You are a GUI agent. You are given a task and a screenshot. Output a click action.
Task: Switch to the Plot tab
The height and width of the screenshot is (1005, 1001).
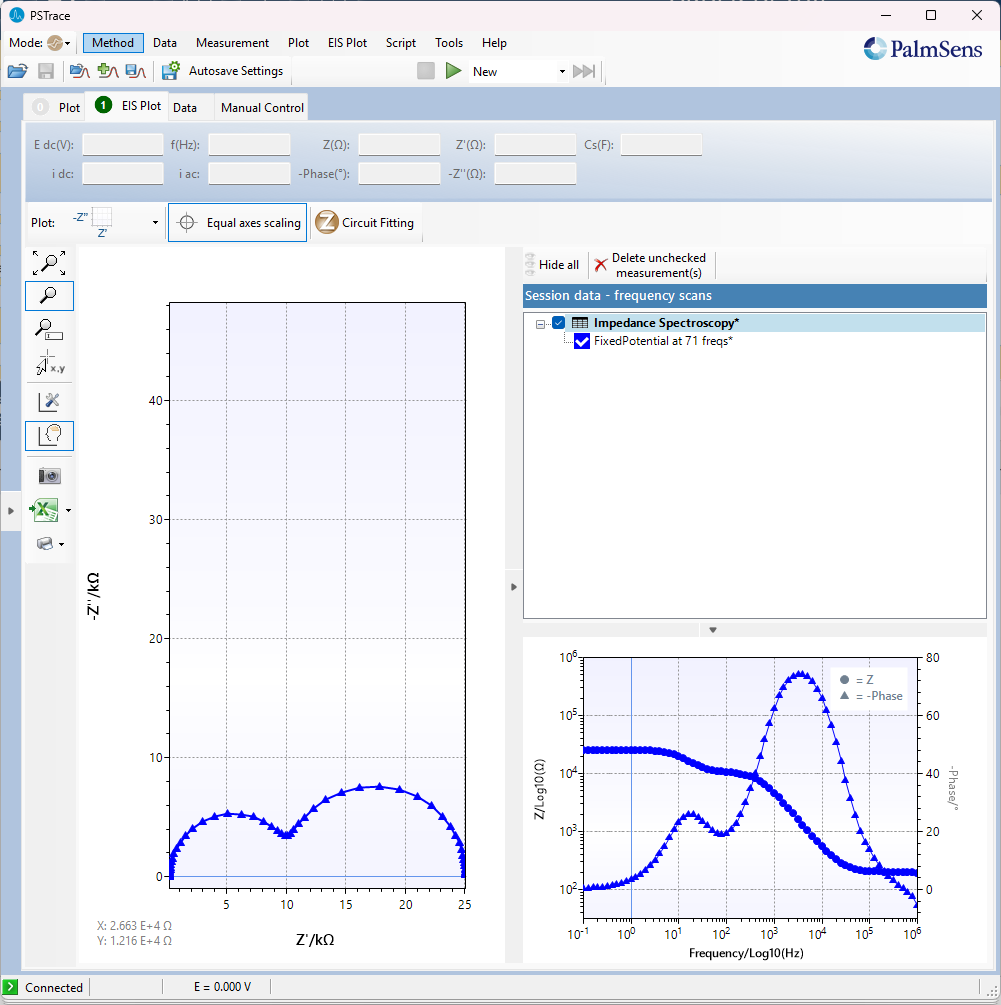[x=56, y=107]
